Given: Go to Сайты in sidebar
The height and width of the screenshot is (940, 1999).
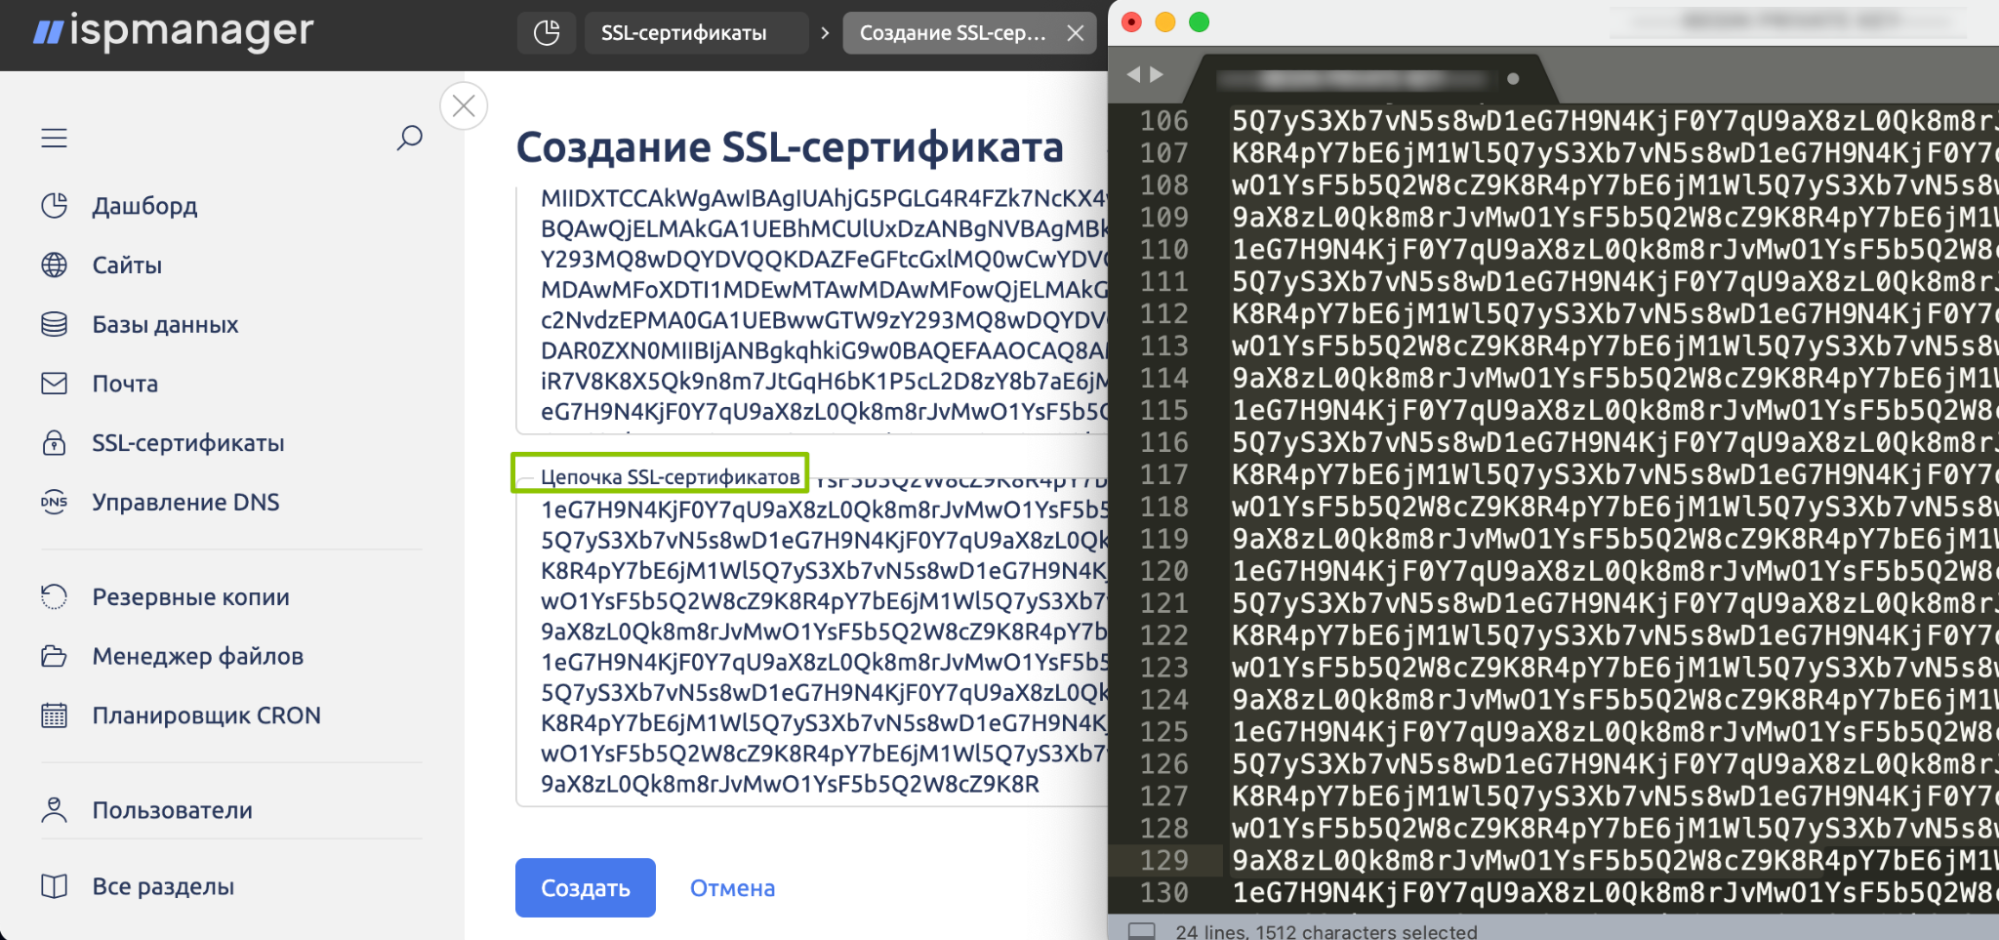Looking at the screenshot, I should pos(126,265).
